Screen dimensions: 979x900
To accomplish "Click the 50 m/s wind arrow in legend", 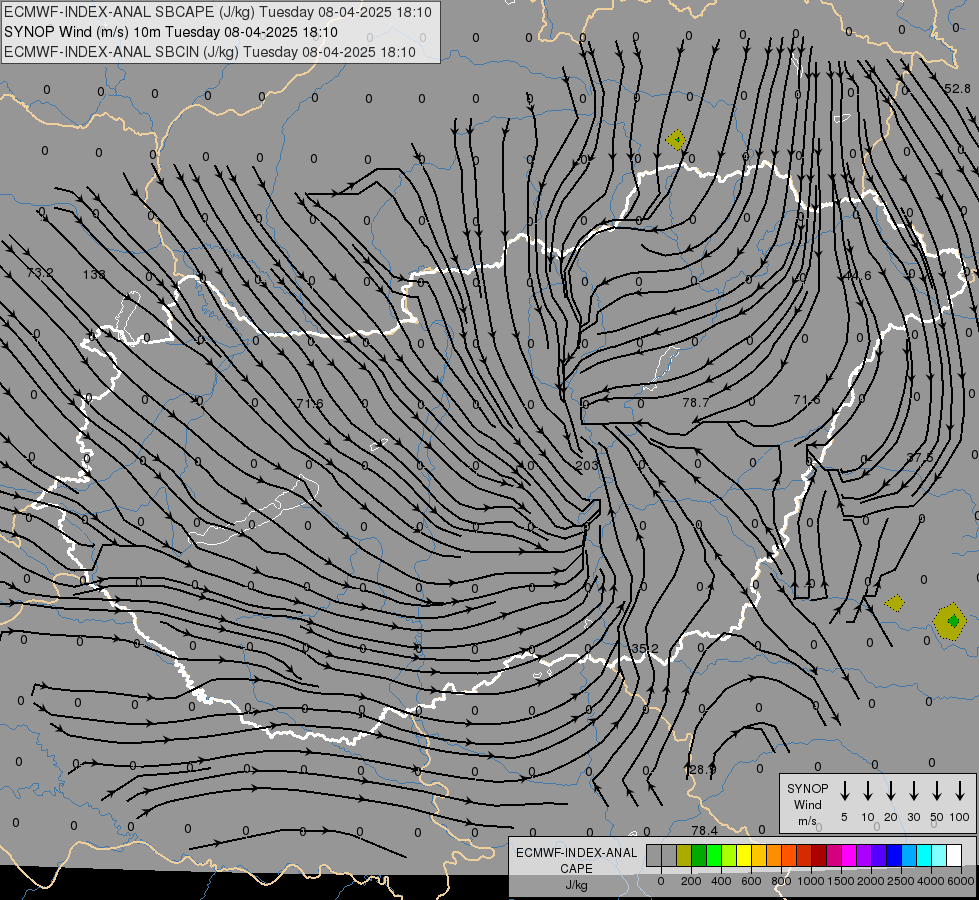I will [937, 791].
